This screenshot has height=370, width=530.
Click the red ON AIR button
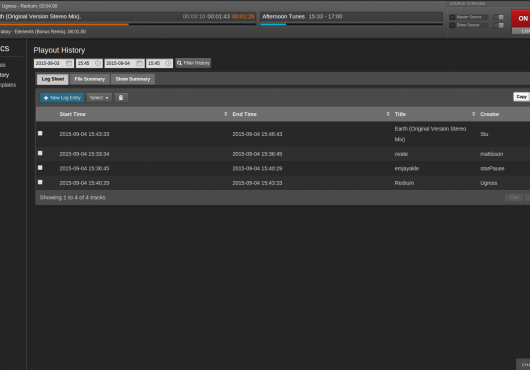point(521,19)
